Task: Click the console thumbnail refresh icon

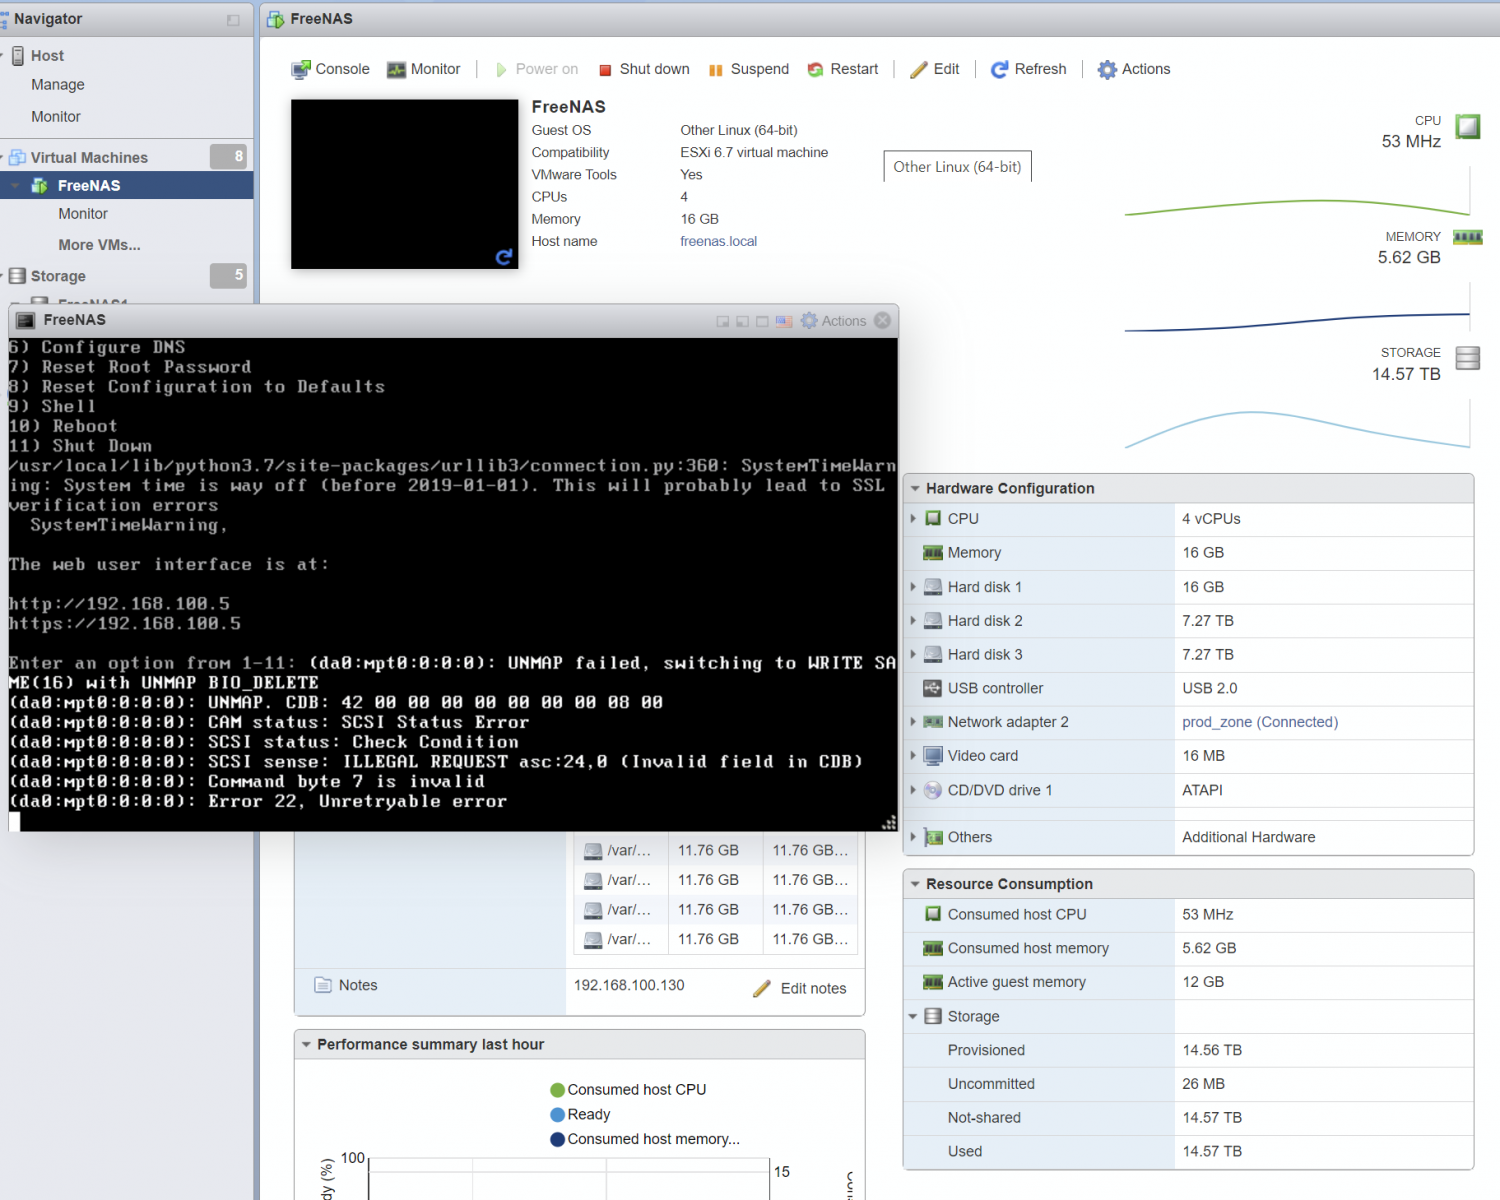Action: pyautogui.click(x=505, y=257)
